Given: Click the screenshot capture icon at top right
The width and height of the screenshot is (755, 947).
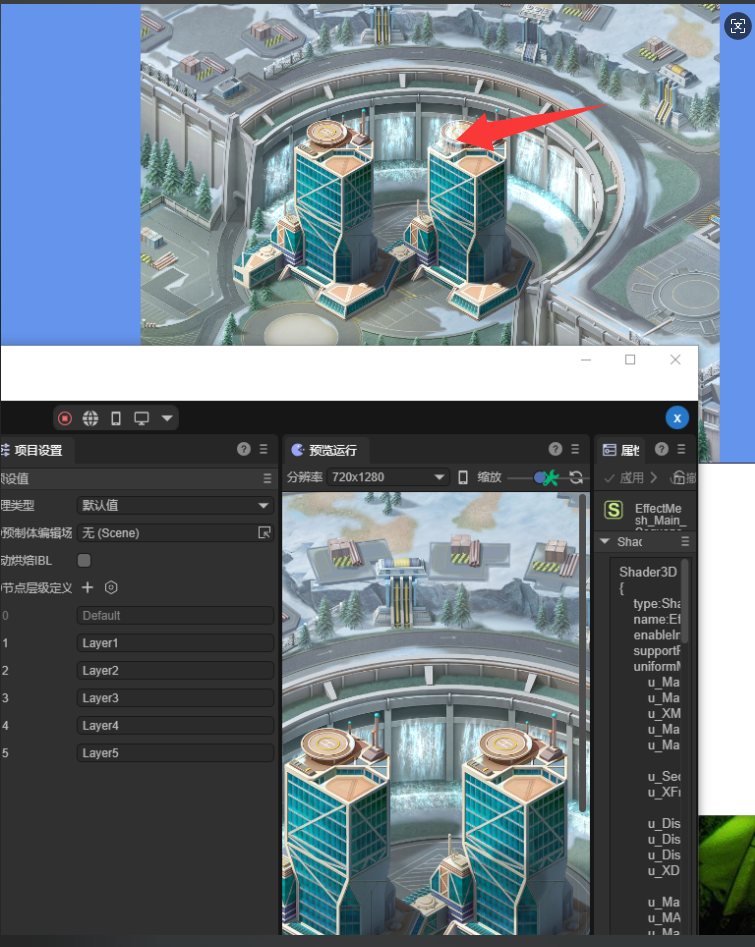Looking at the screenshot, I should click(x=736, y=27).
